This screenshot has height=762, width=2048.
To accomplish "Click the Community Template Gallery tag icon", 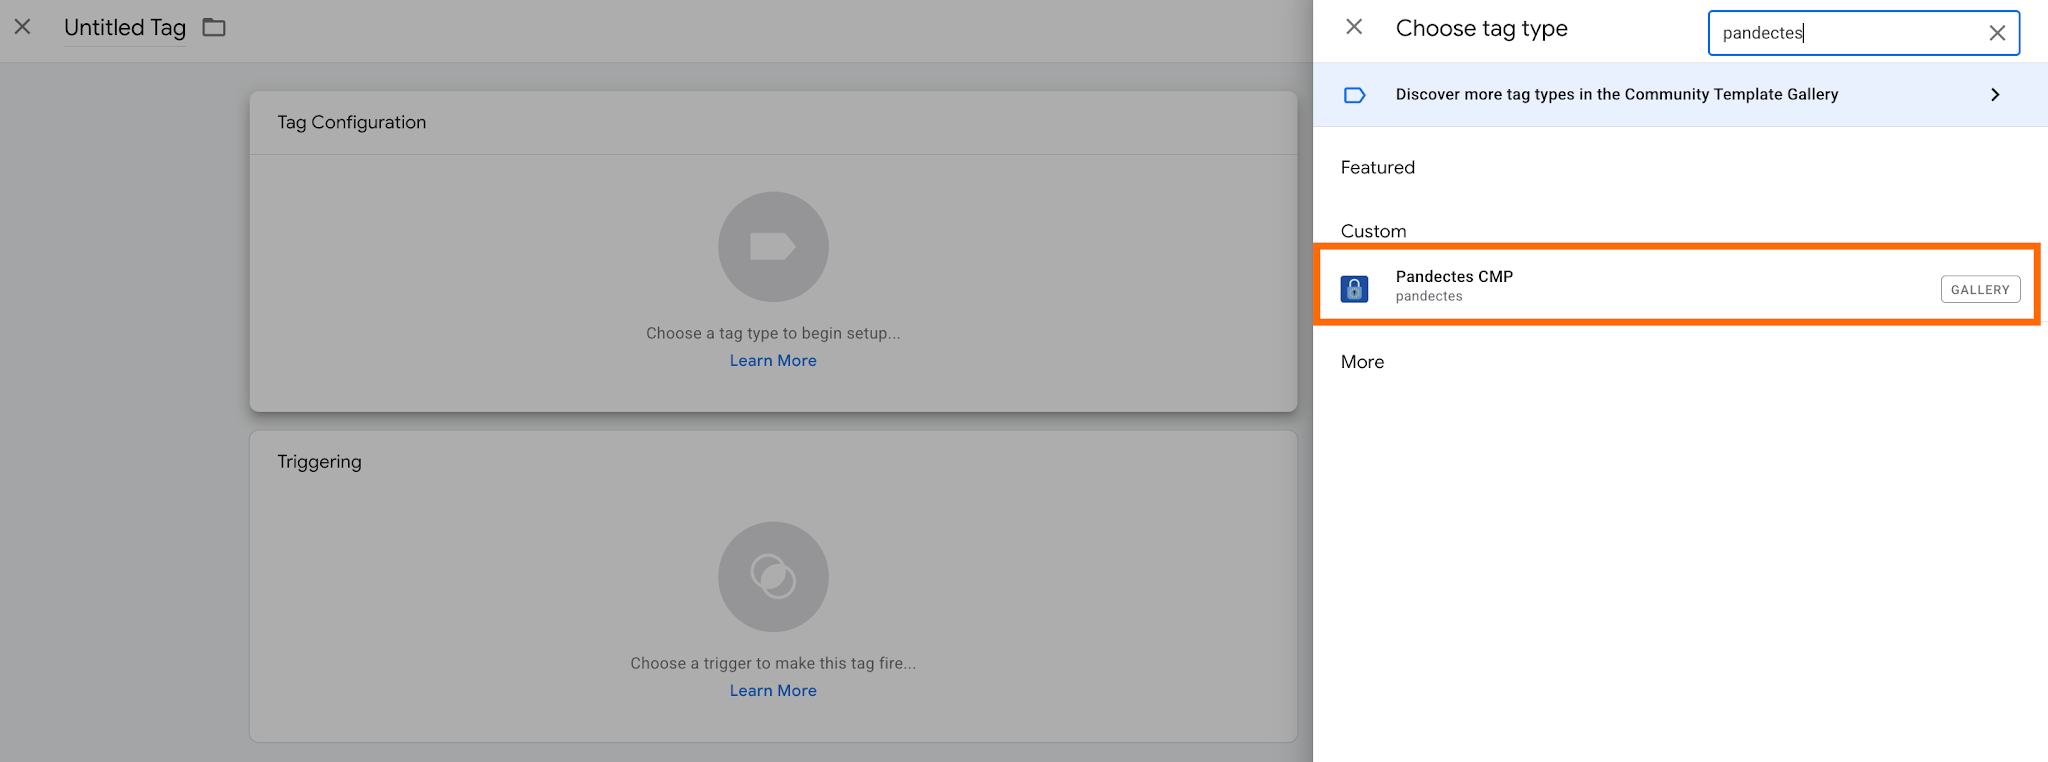I will 1354,95.
